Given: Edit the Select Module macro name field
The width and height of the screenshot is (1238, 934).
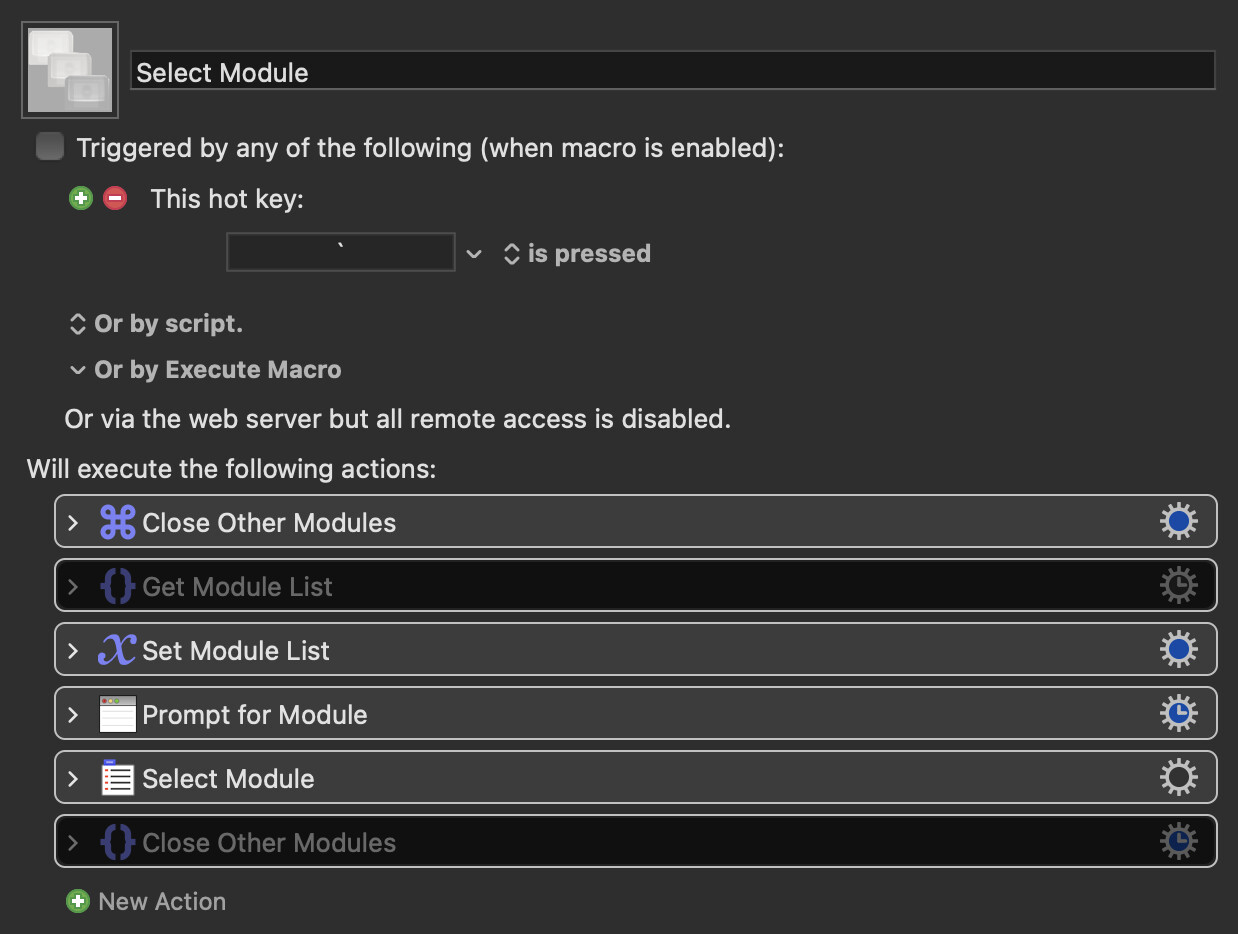Looking at the screenshot, I should tap(672, 72).
